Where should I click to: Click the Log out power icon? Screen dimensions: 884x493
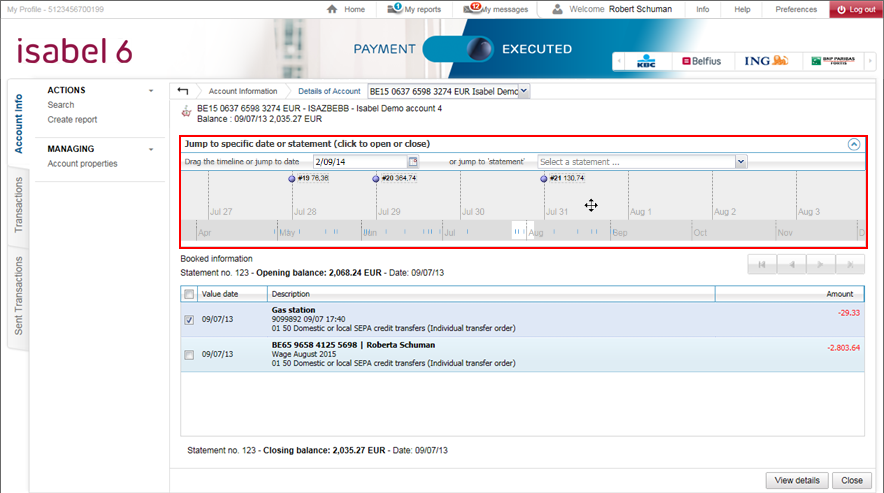[841, 10]
